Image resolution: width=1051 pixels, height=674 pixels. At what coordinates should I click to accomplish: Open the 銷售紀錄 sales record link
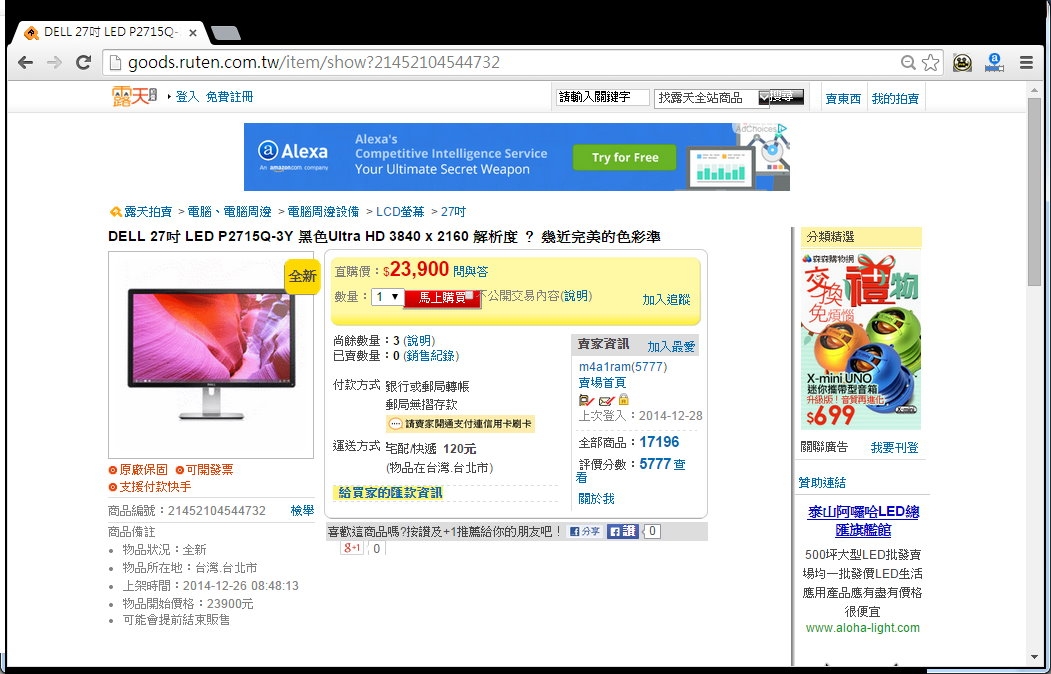[431, 356]
